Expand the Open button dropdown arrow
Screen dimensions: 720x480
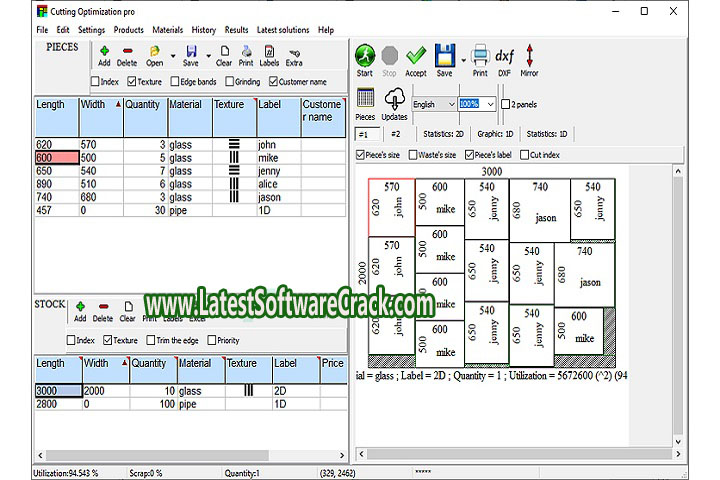click(x=173, y=56)
